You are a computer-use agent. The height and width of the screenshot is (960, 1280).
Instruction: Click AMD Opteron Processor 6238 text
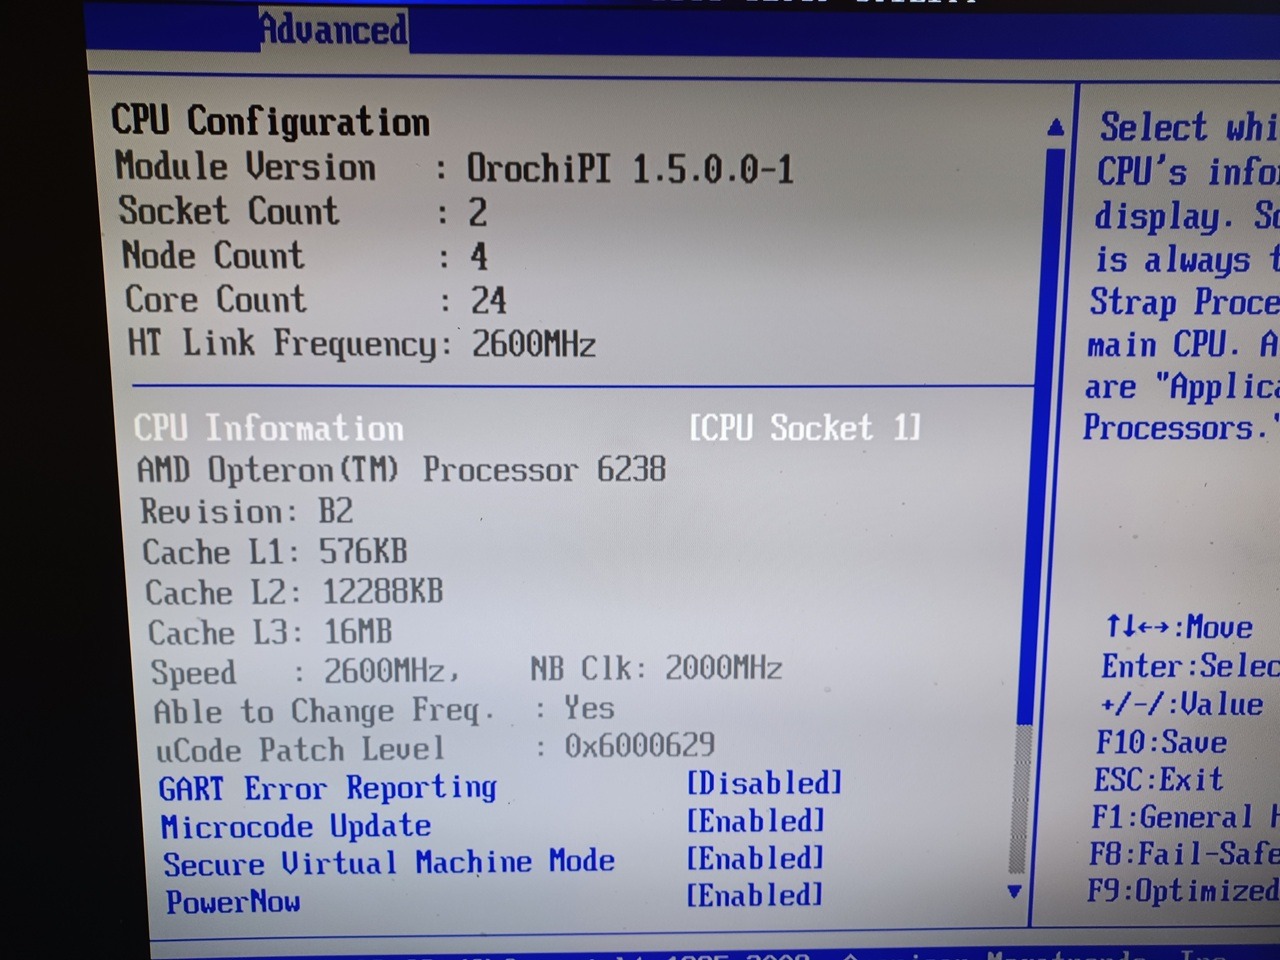[401, 470]
